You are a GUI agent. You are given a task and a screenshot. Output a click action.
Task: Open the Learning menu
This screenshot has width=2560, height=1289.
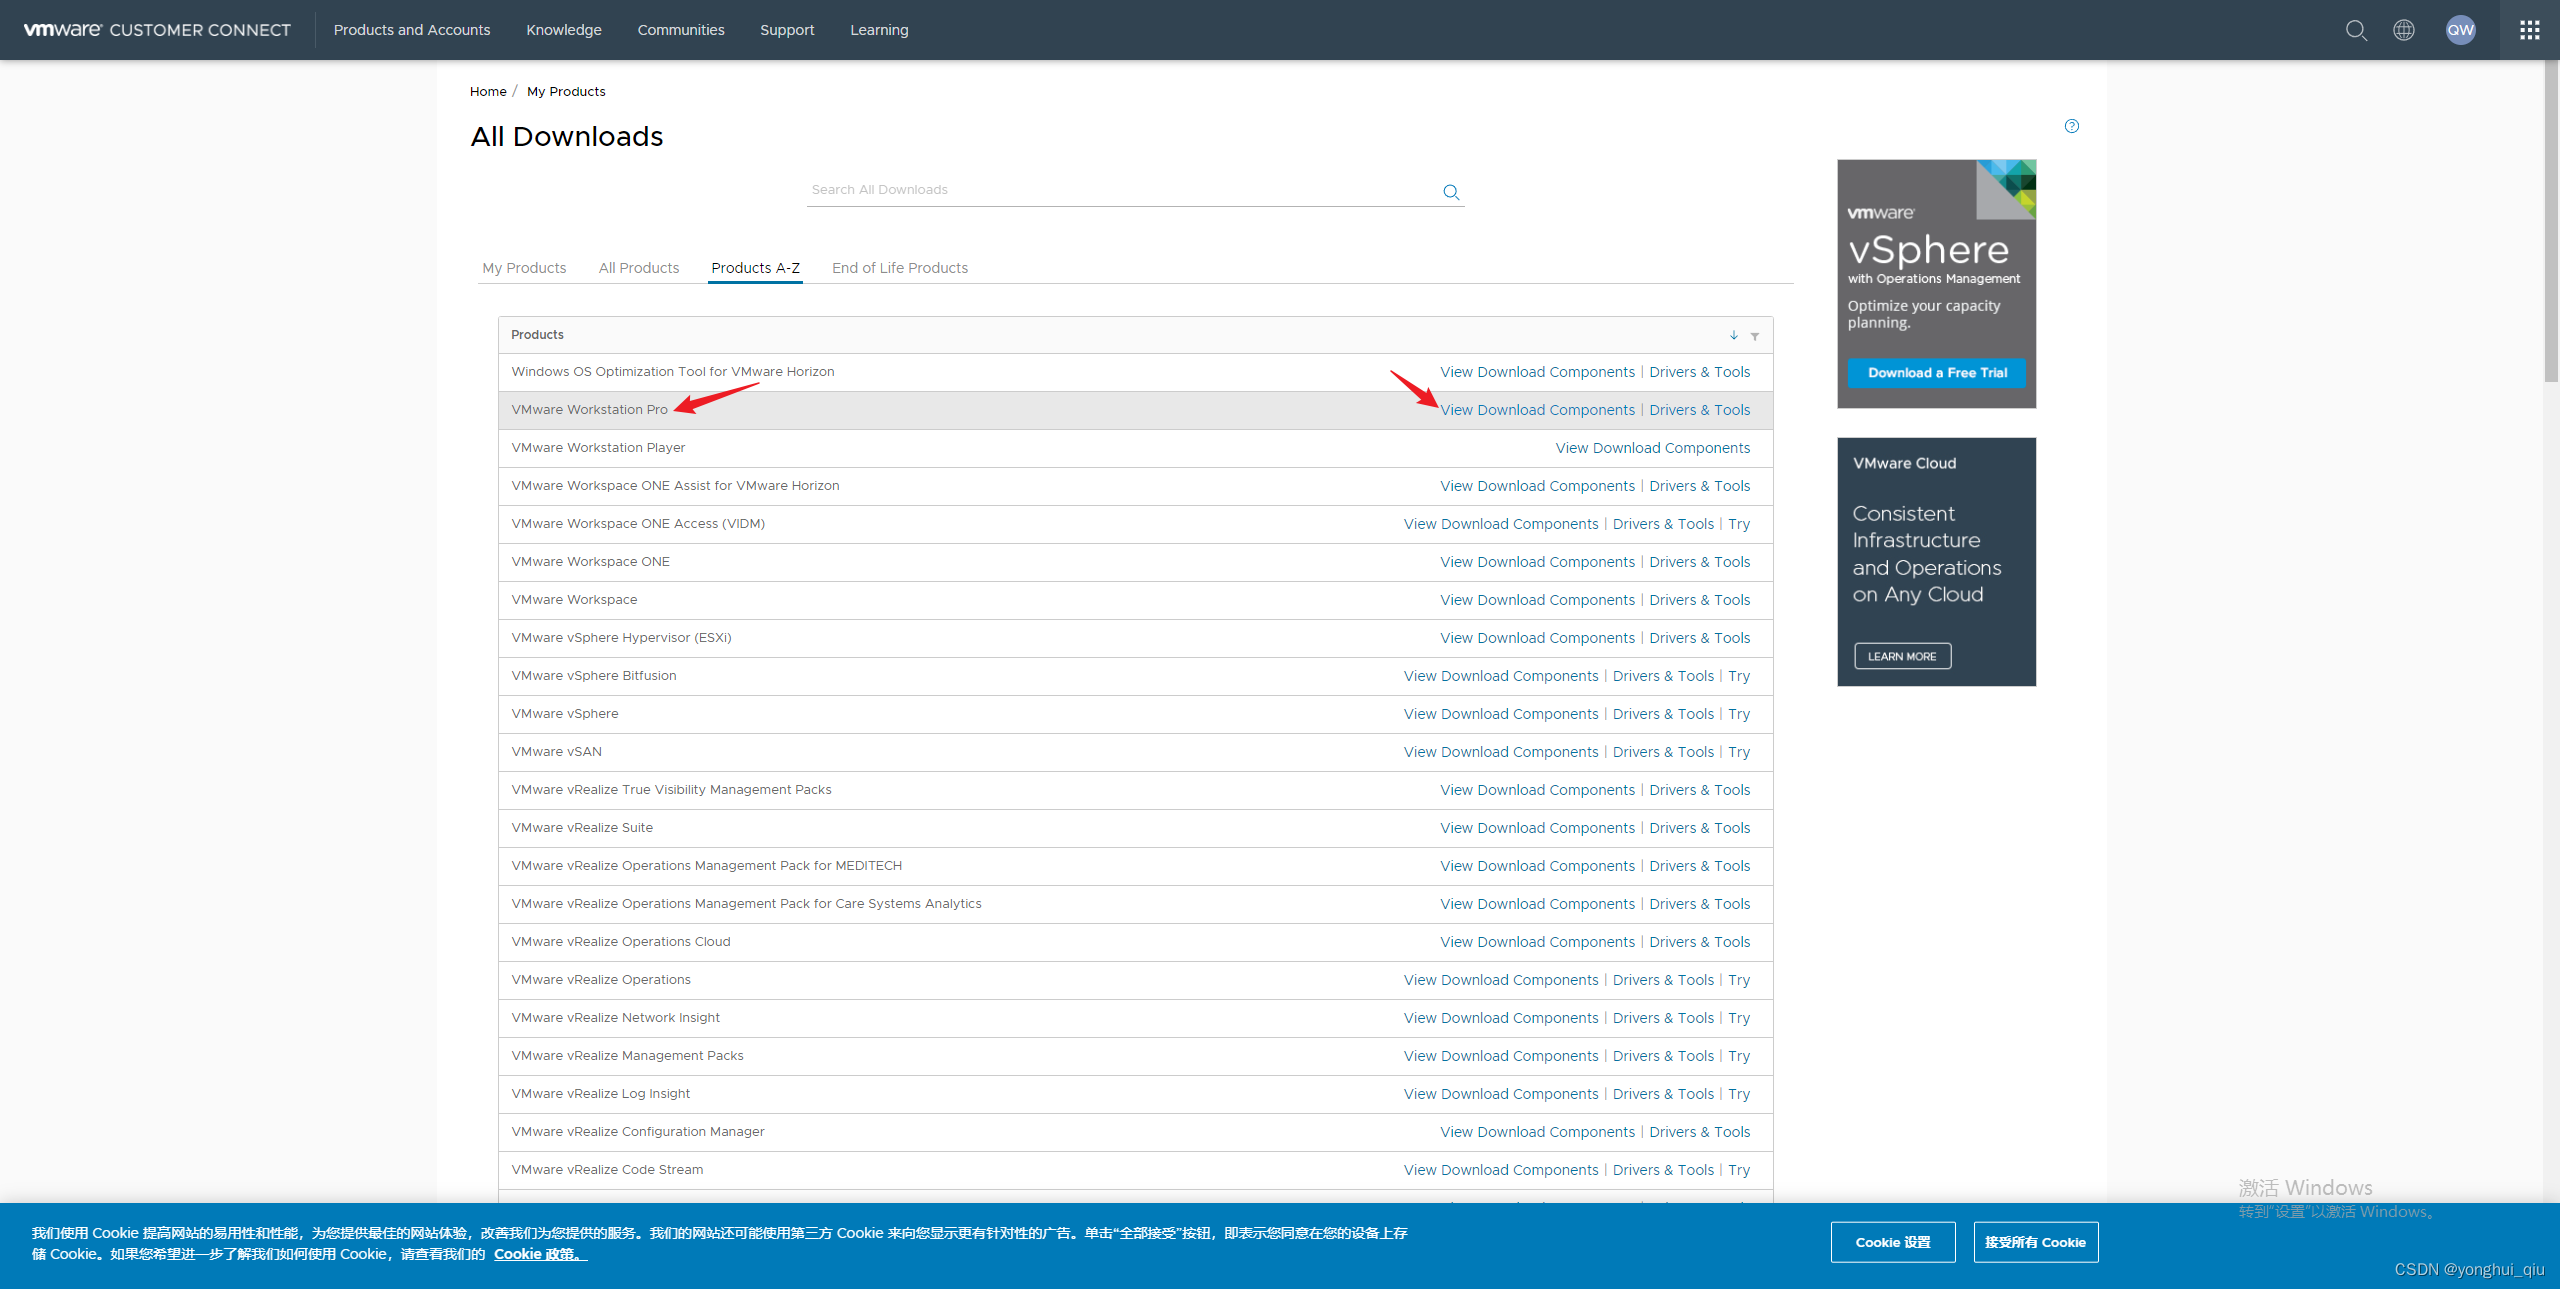coord(879,30)
